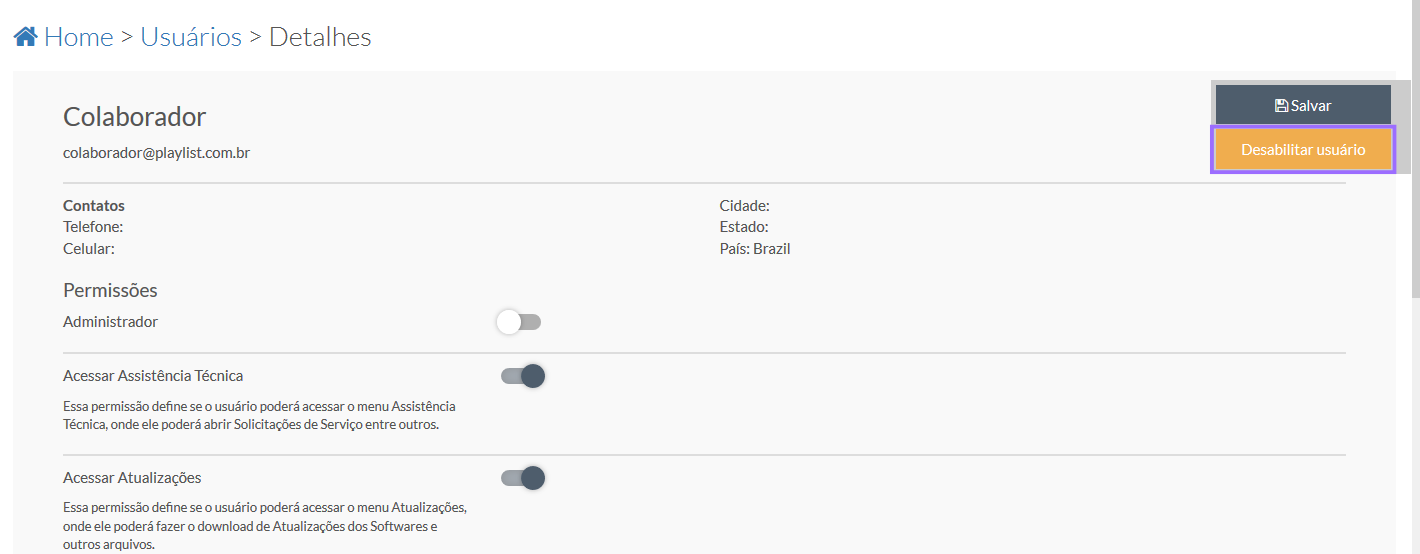The height and width of the screenshot is (554, 1420).
Task: Click the floppy disk icon on Salvar
Action: click(x=1281, y=105)
